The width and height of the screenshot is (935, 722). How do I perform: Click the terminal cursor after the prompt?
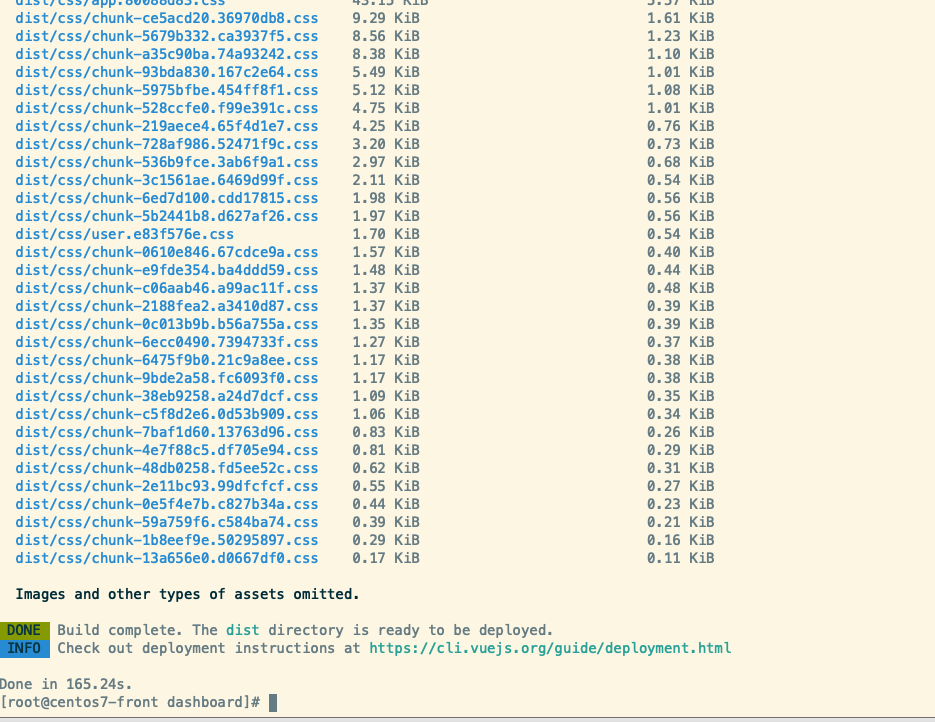(x=273, y=703)
